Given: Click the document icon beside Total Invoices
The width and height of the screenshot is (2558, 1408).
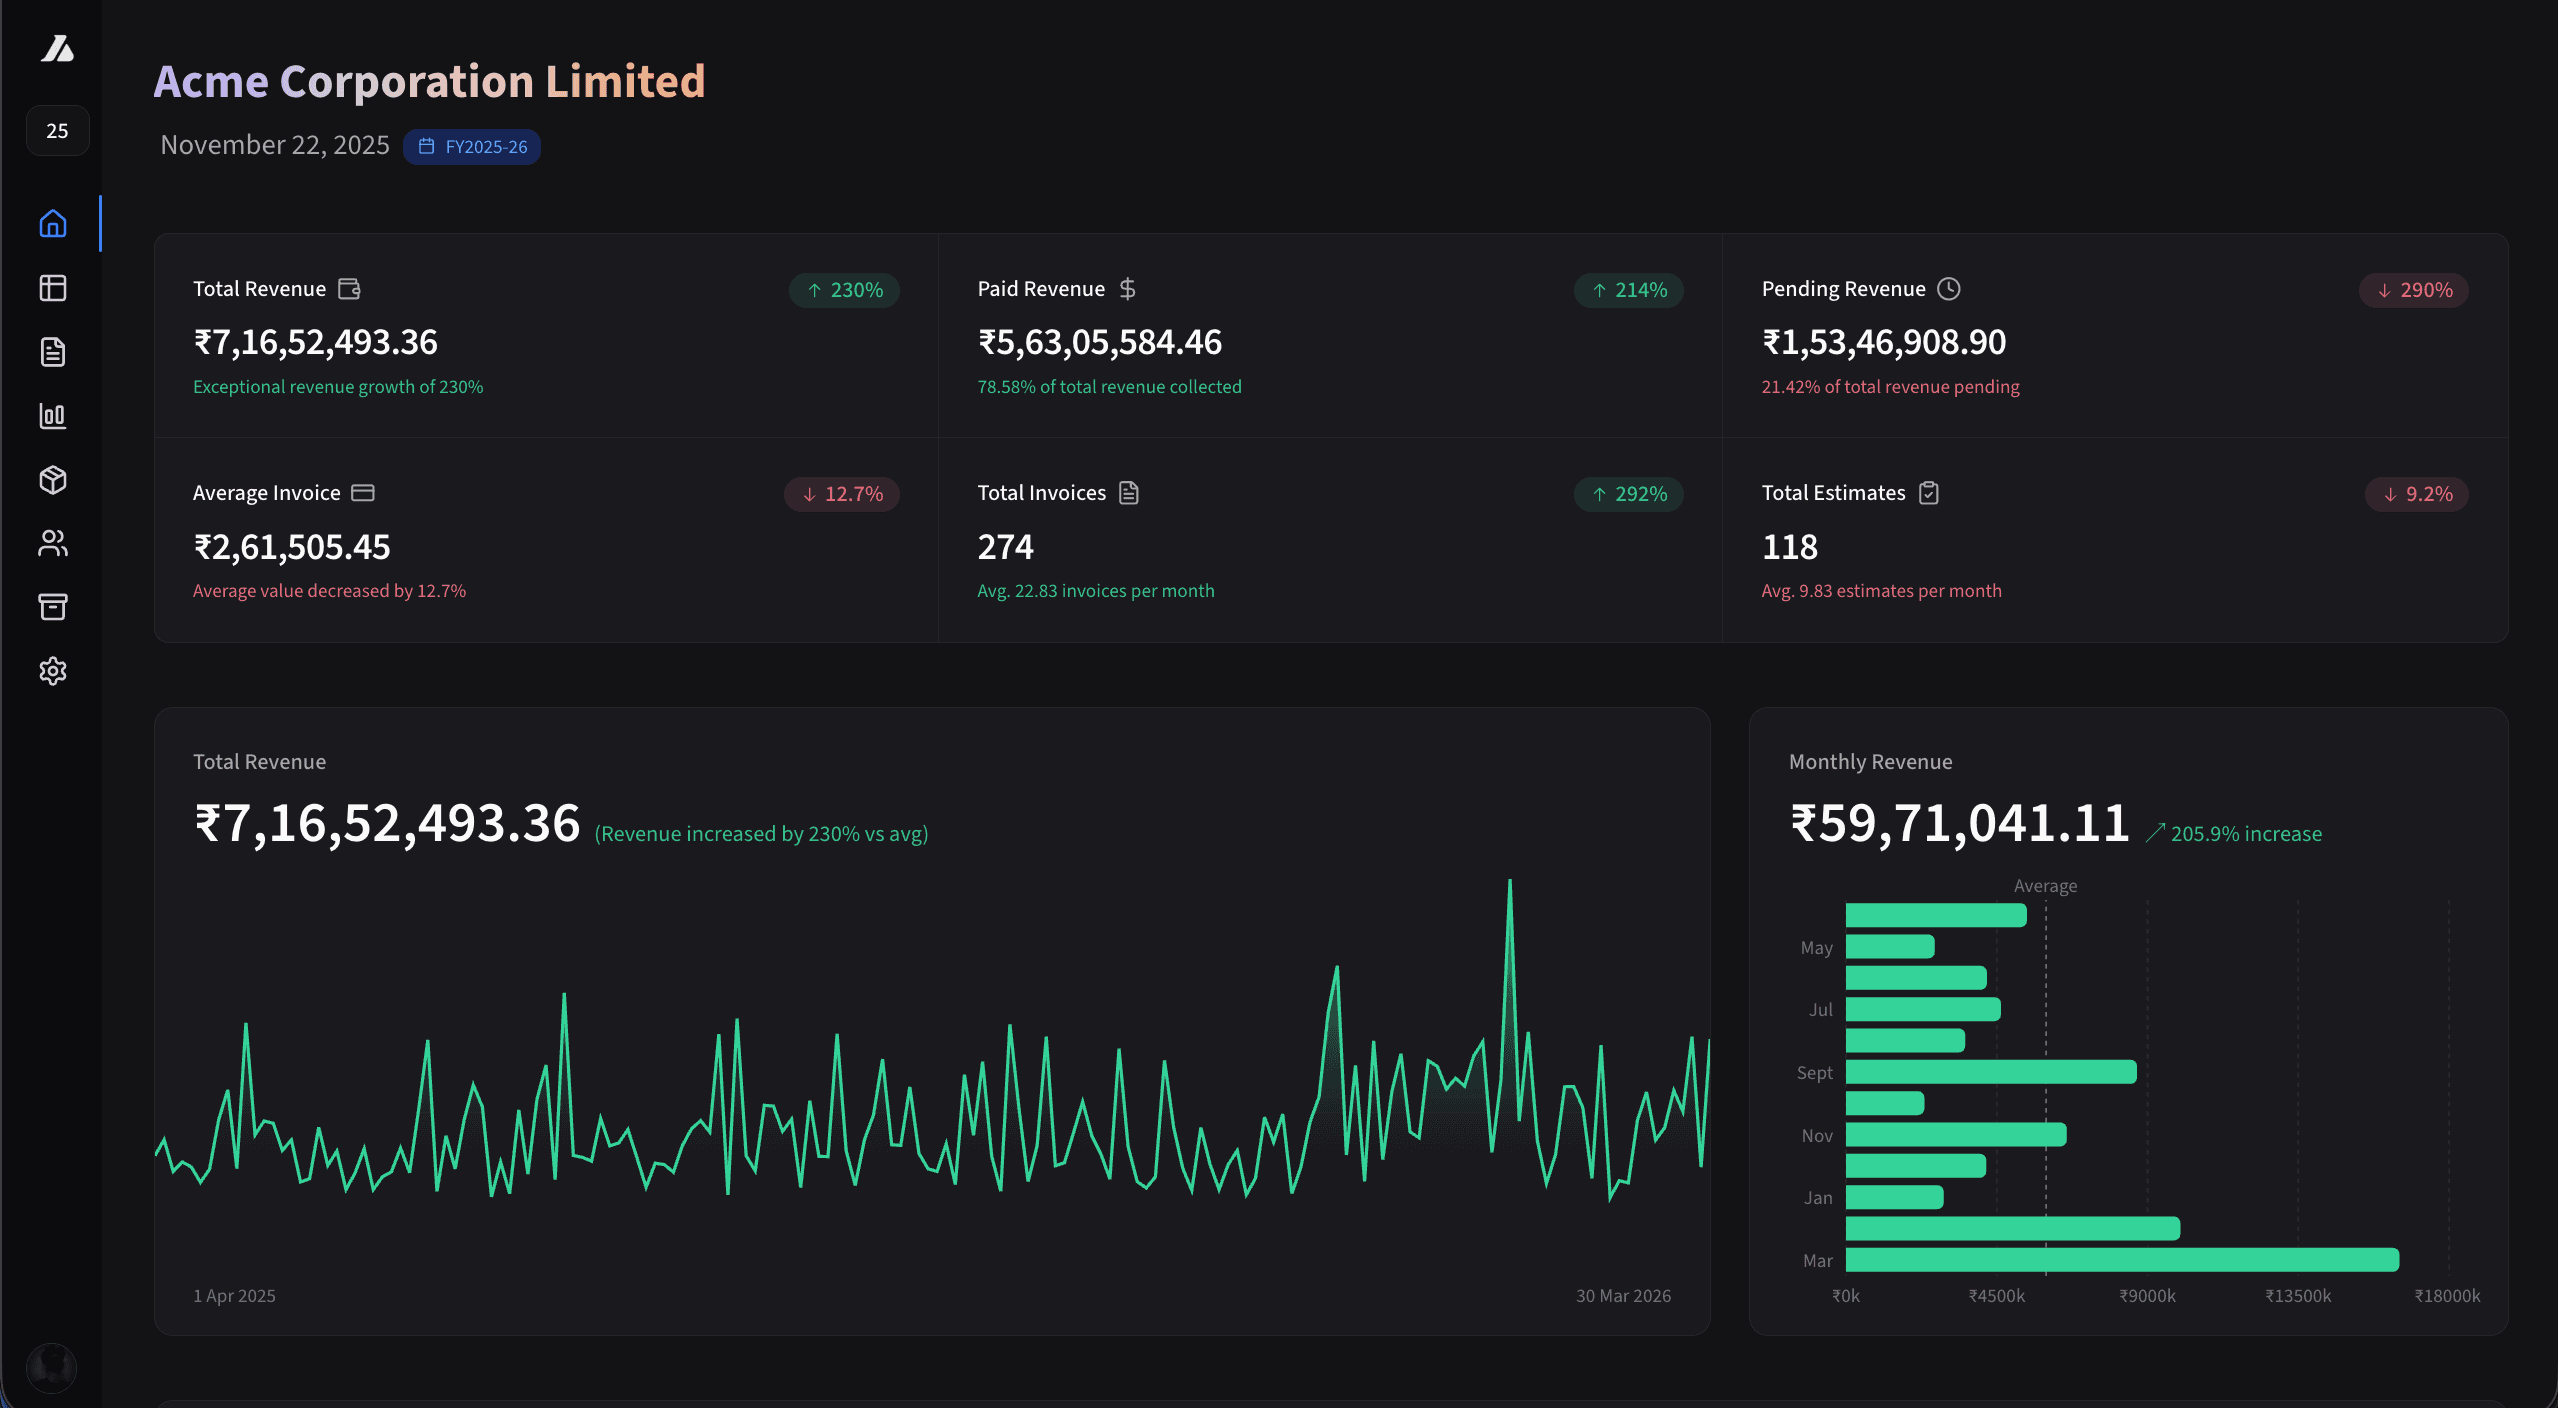Looking at the screenshot, I should pos(1129,492).
